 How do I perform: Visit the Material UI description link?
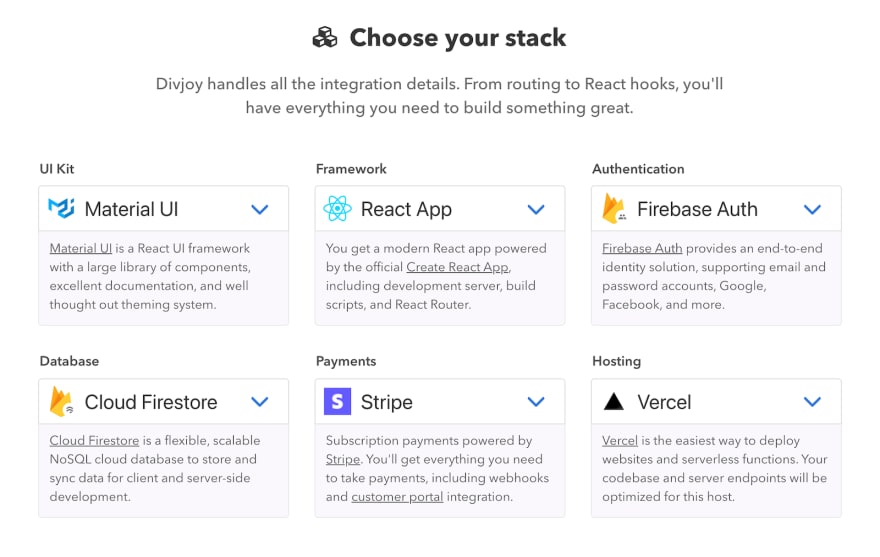pyautogui.click(x=81, y=248)
